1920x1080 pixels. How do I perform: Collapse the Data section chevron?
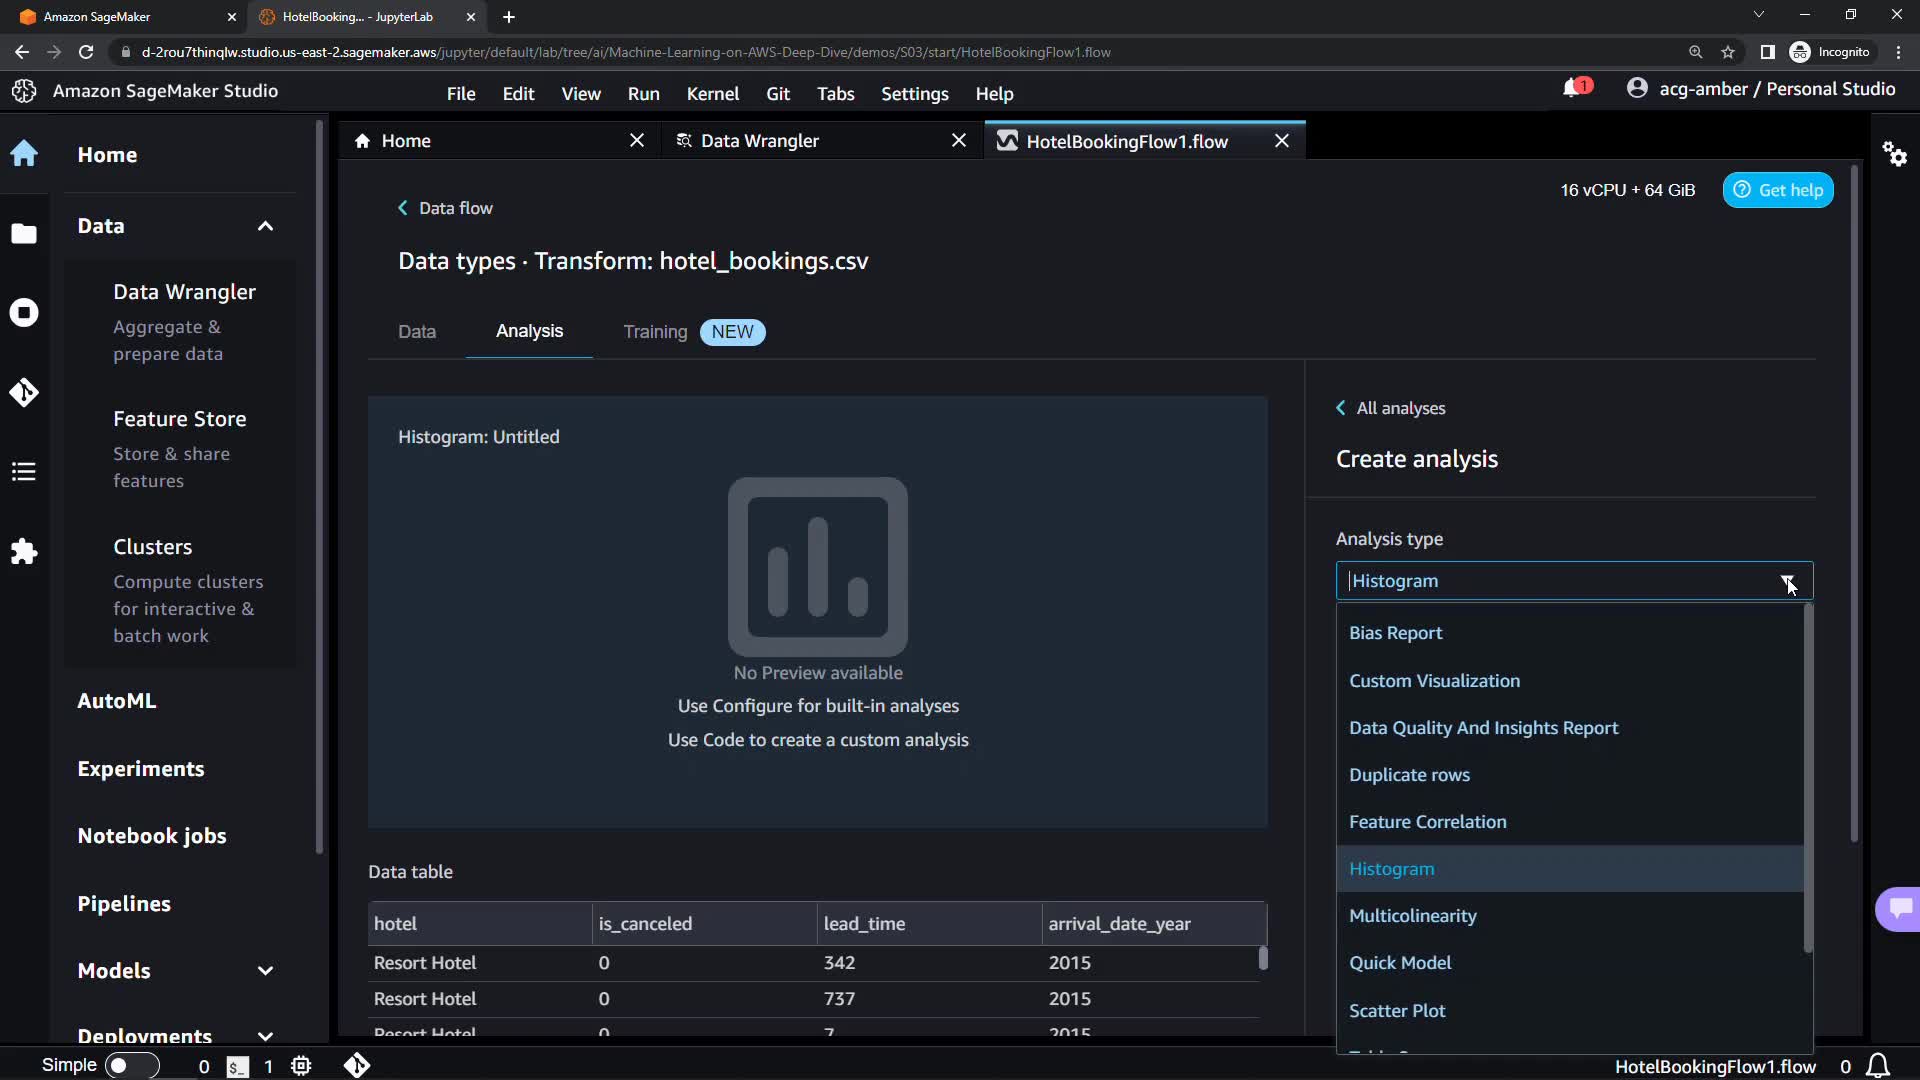click(265, 226)
